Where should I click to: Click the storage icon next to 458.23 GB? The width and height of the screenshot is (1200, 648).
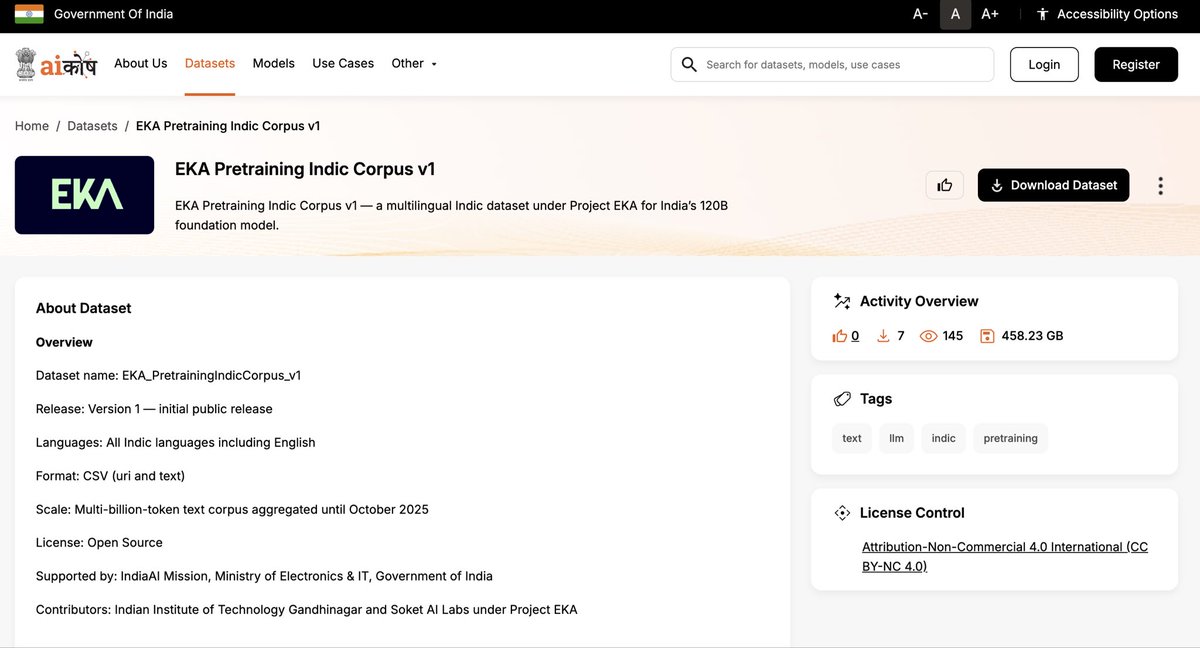pyautogui.click(x=986, y=335)
